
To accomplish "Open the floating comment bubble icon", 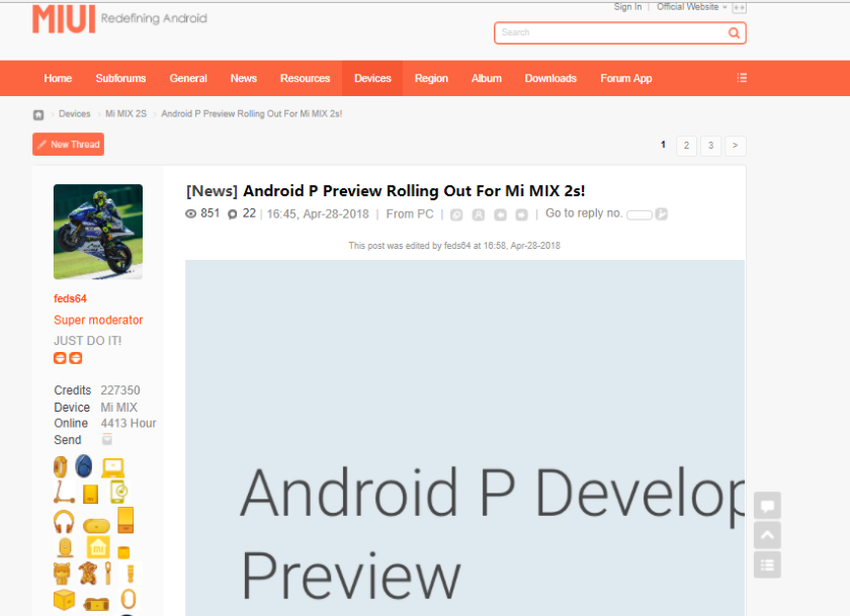I will click(767, 505).
